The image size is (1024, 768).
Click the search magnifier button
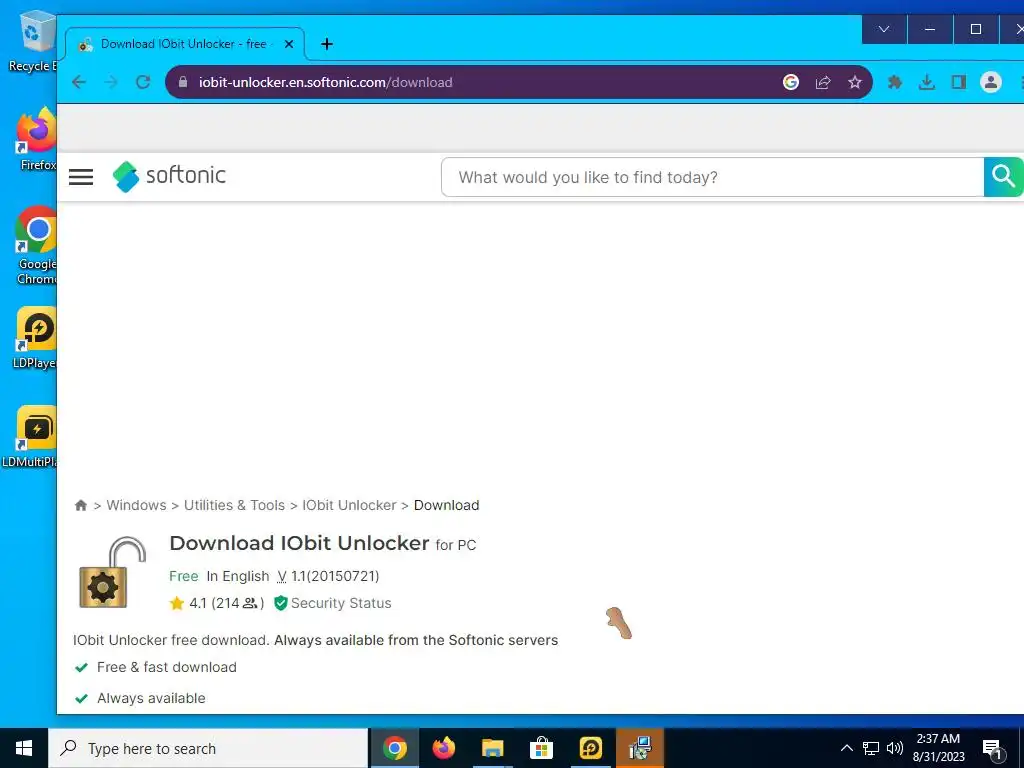click(1003, 177)
